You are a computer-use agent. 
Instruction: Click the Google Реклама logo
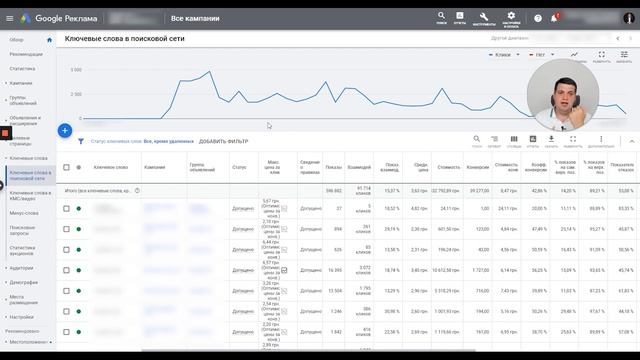point(59,18)
